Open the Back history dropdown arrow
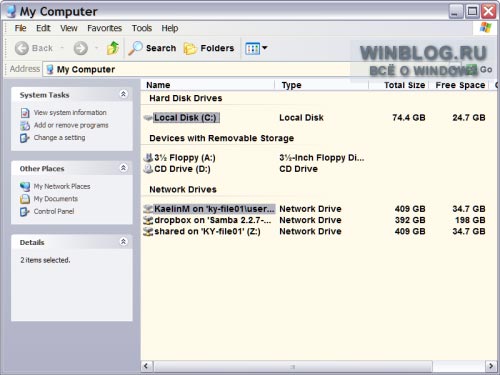Viewport: 500px width, 375px height. click(62, 48)
